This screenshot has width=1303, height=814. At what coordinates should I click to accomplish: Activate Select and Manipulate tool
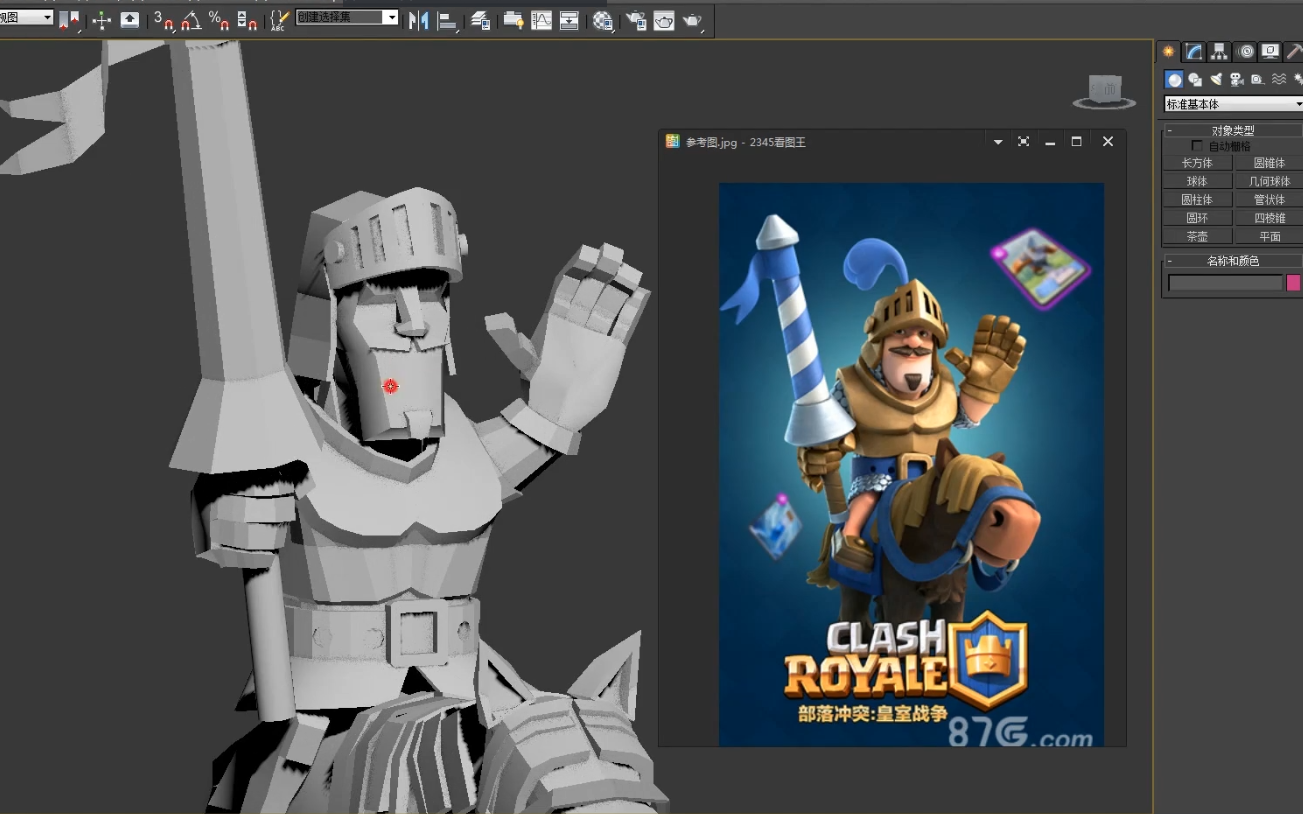pos(101,20)
